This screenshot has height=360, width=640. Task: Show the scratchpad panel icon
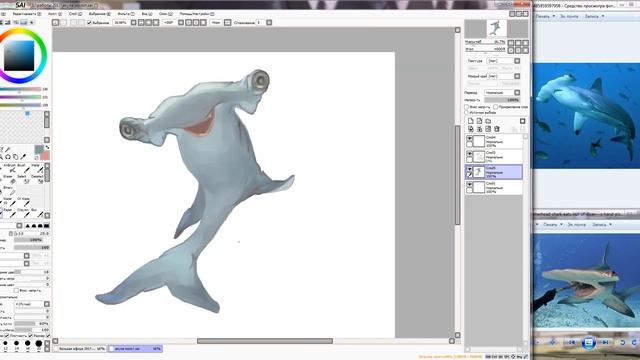tap(31, 22)
